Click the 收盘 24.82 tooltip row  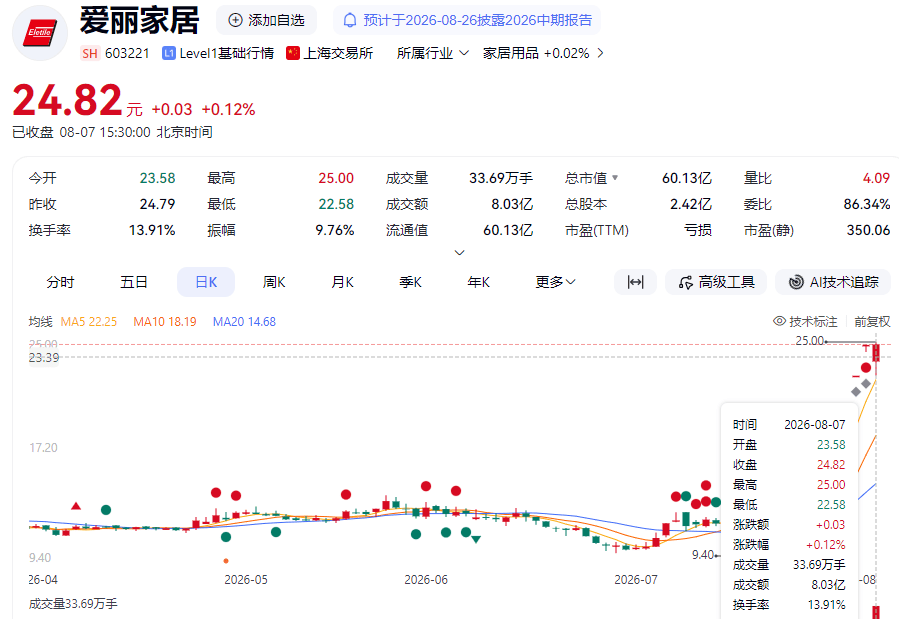point(789,465)
